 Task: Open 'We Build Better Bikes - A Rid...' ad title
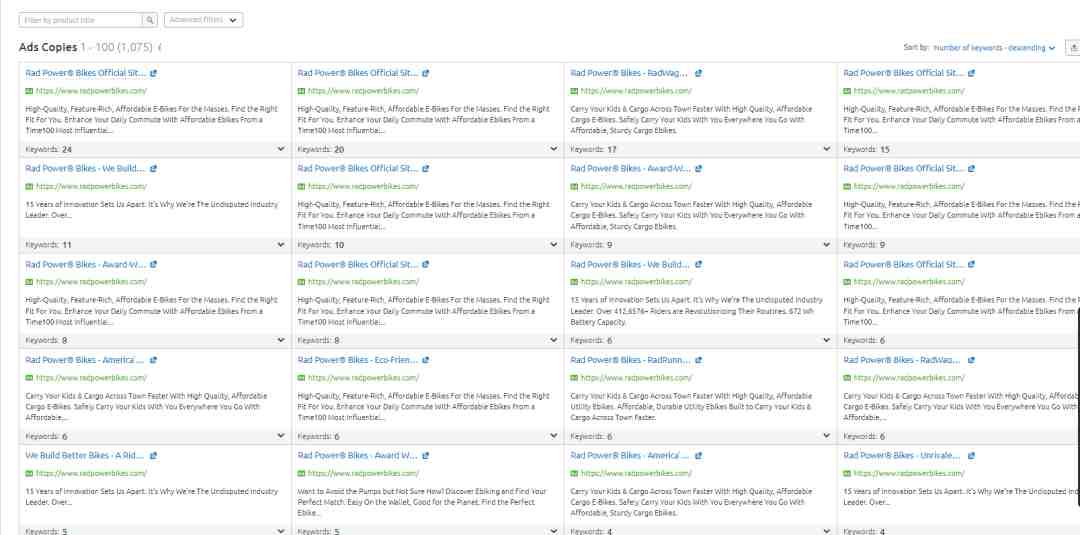[85, 456]
